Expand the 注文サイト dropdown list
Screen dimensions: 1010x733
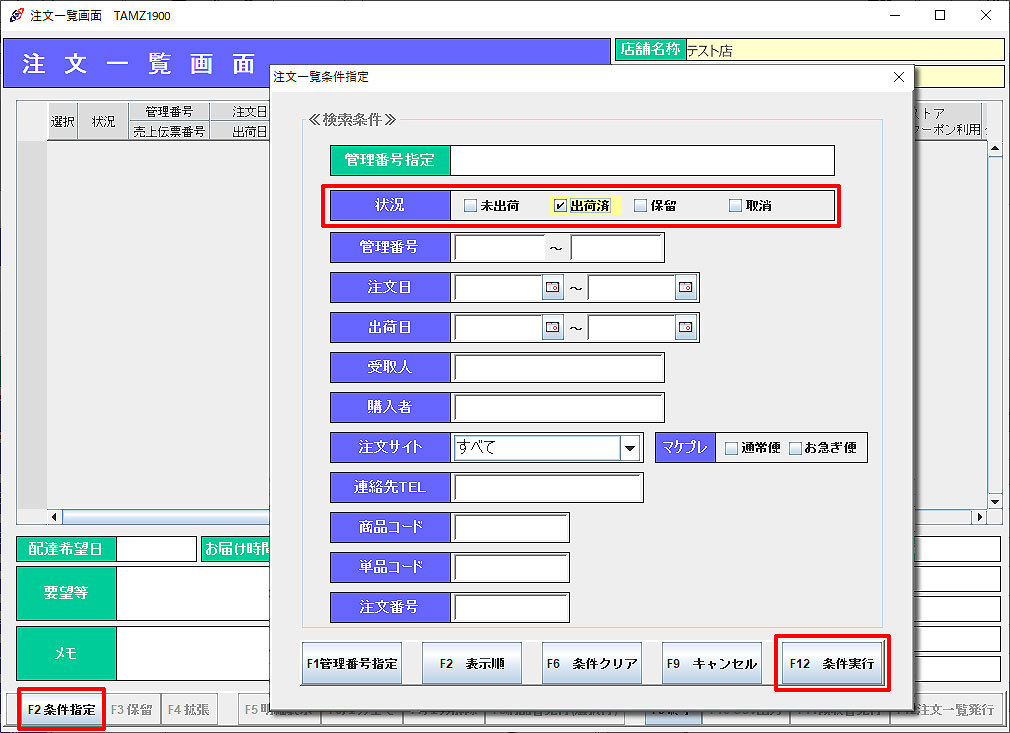click(x=630, y=448)
